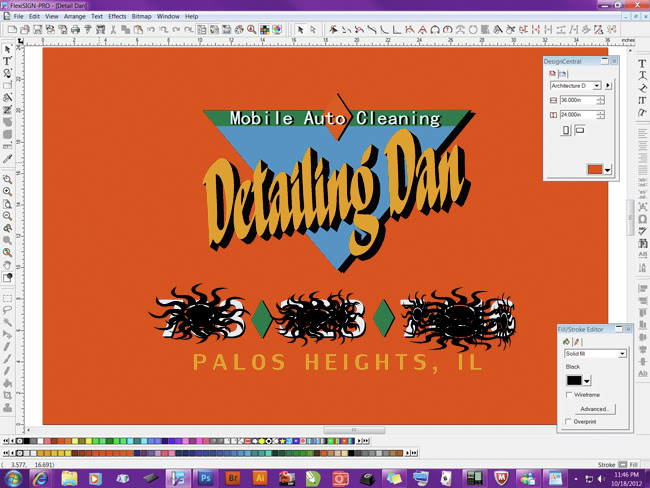Select the Eyedropper tool in the left toolbox
Screen dimensions: 650x488
tap(7, 159)
